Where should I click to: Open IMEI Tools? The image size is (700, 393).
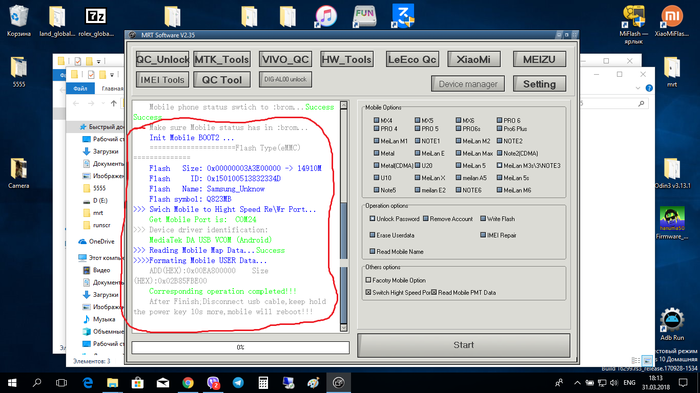162,79
